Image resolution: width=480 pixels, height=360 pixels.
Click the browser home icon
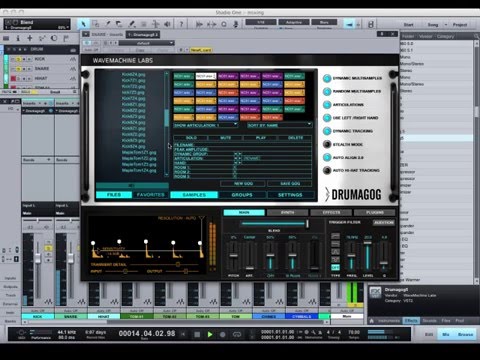pyautogui.click(x=372, y=320)
